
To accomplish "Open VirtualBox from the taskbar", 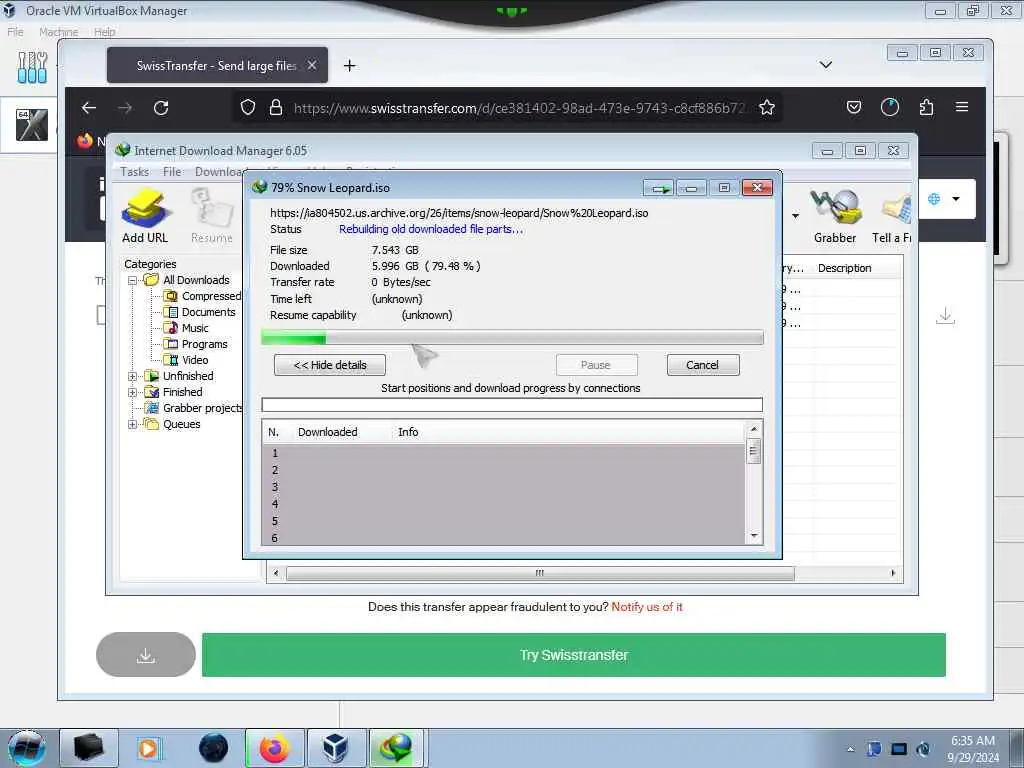I will pyautogui.click(x=335, y=748).
